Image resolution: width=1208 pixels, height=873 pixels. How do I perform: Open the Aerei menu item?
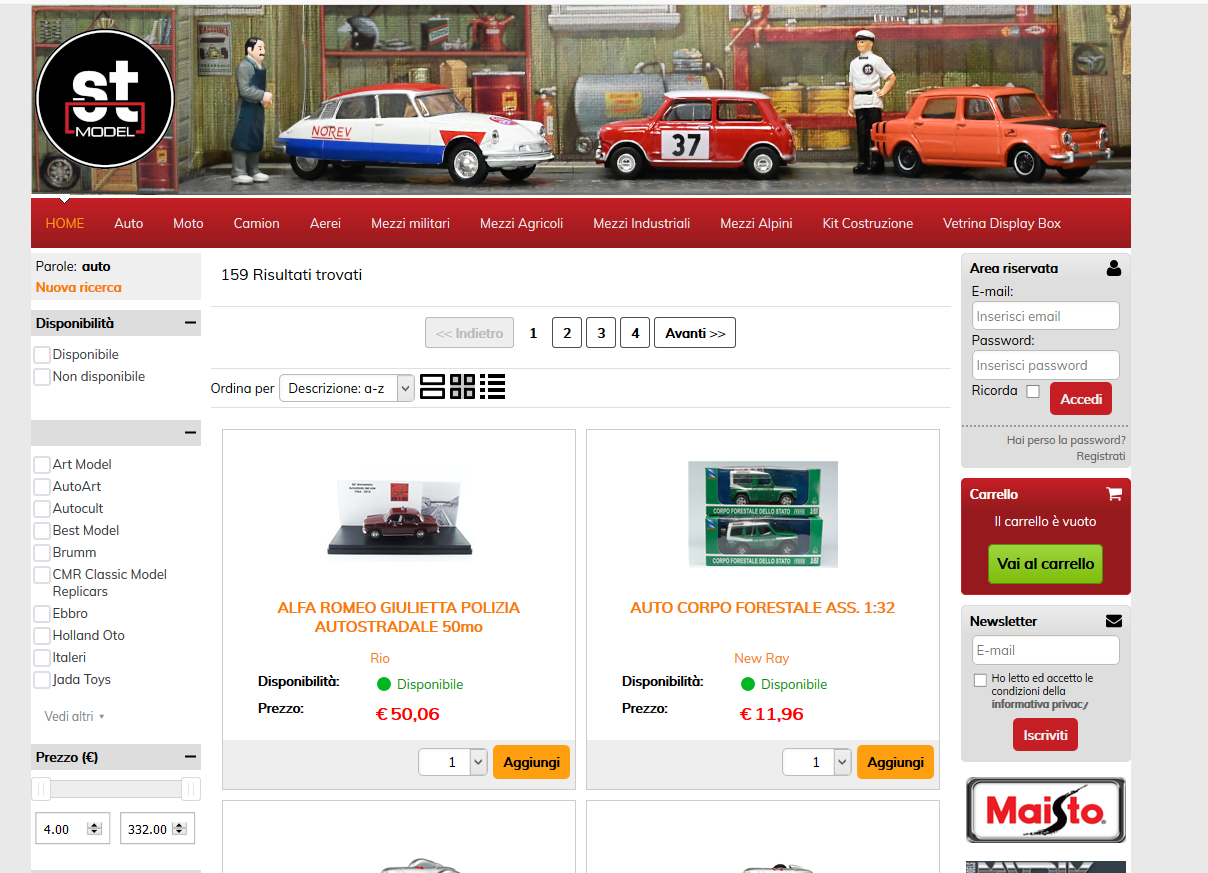click(x=325, y=223)
